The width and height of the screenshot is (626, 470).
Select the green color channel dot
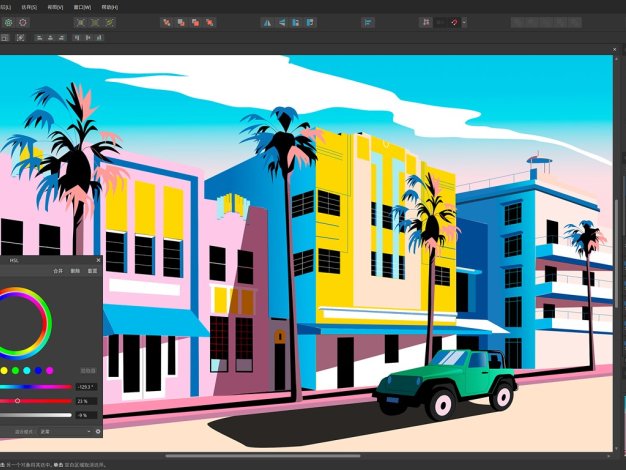(x=15, y=371)
